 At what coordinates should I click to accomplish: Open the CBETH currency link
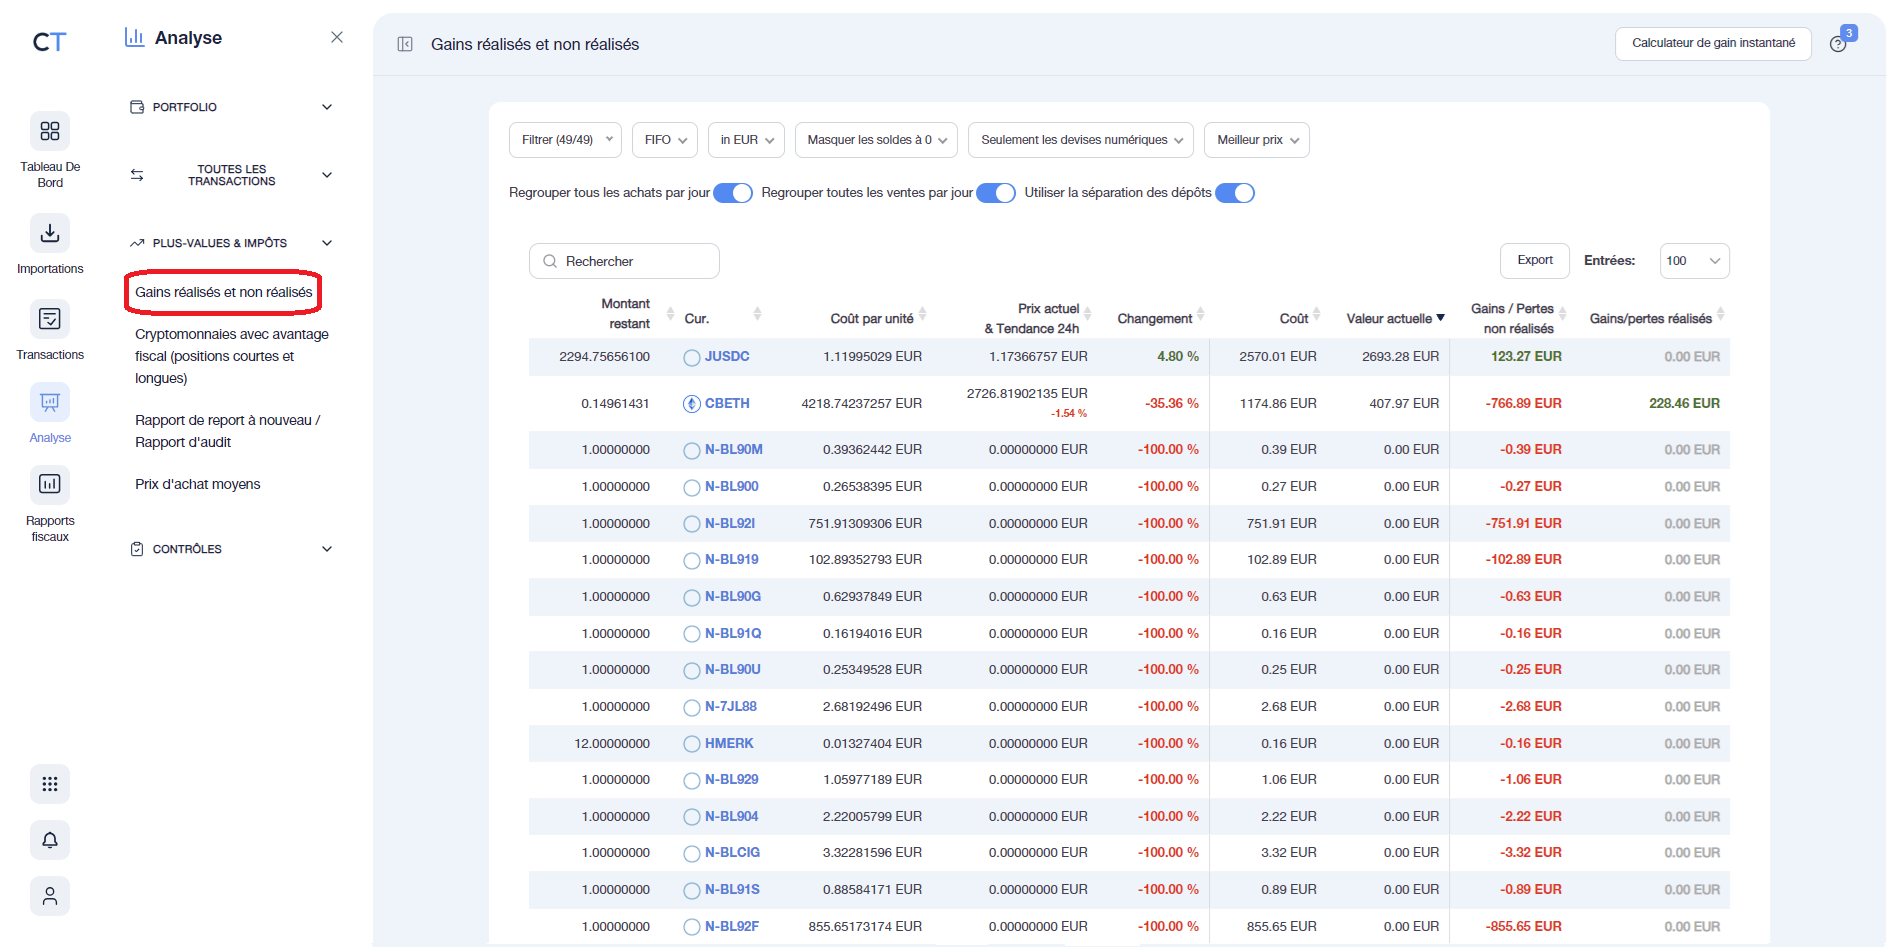727,403
